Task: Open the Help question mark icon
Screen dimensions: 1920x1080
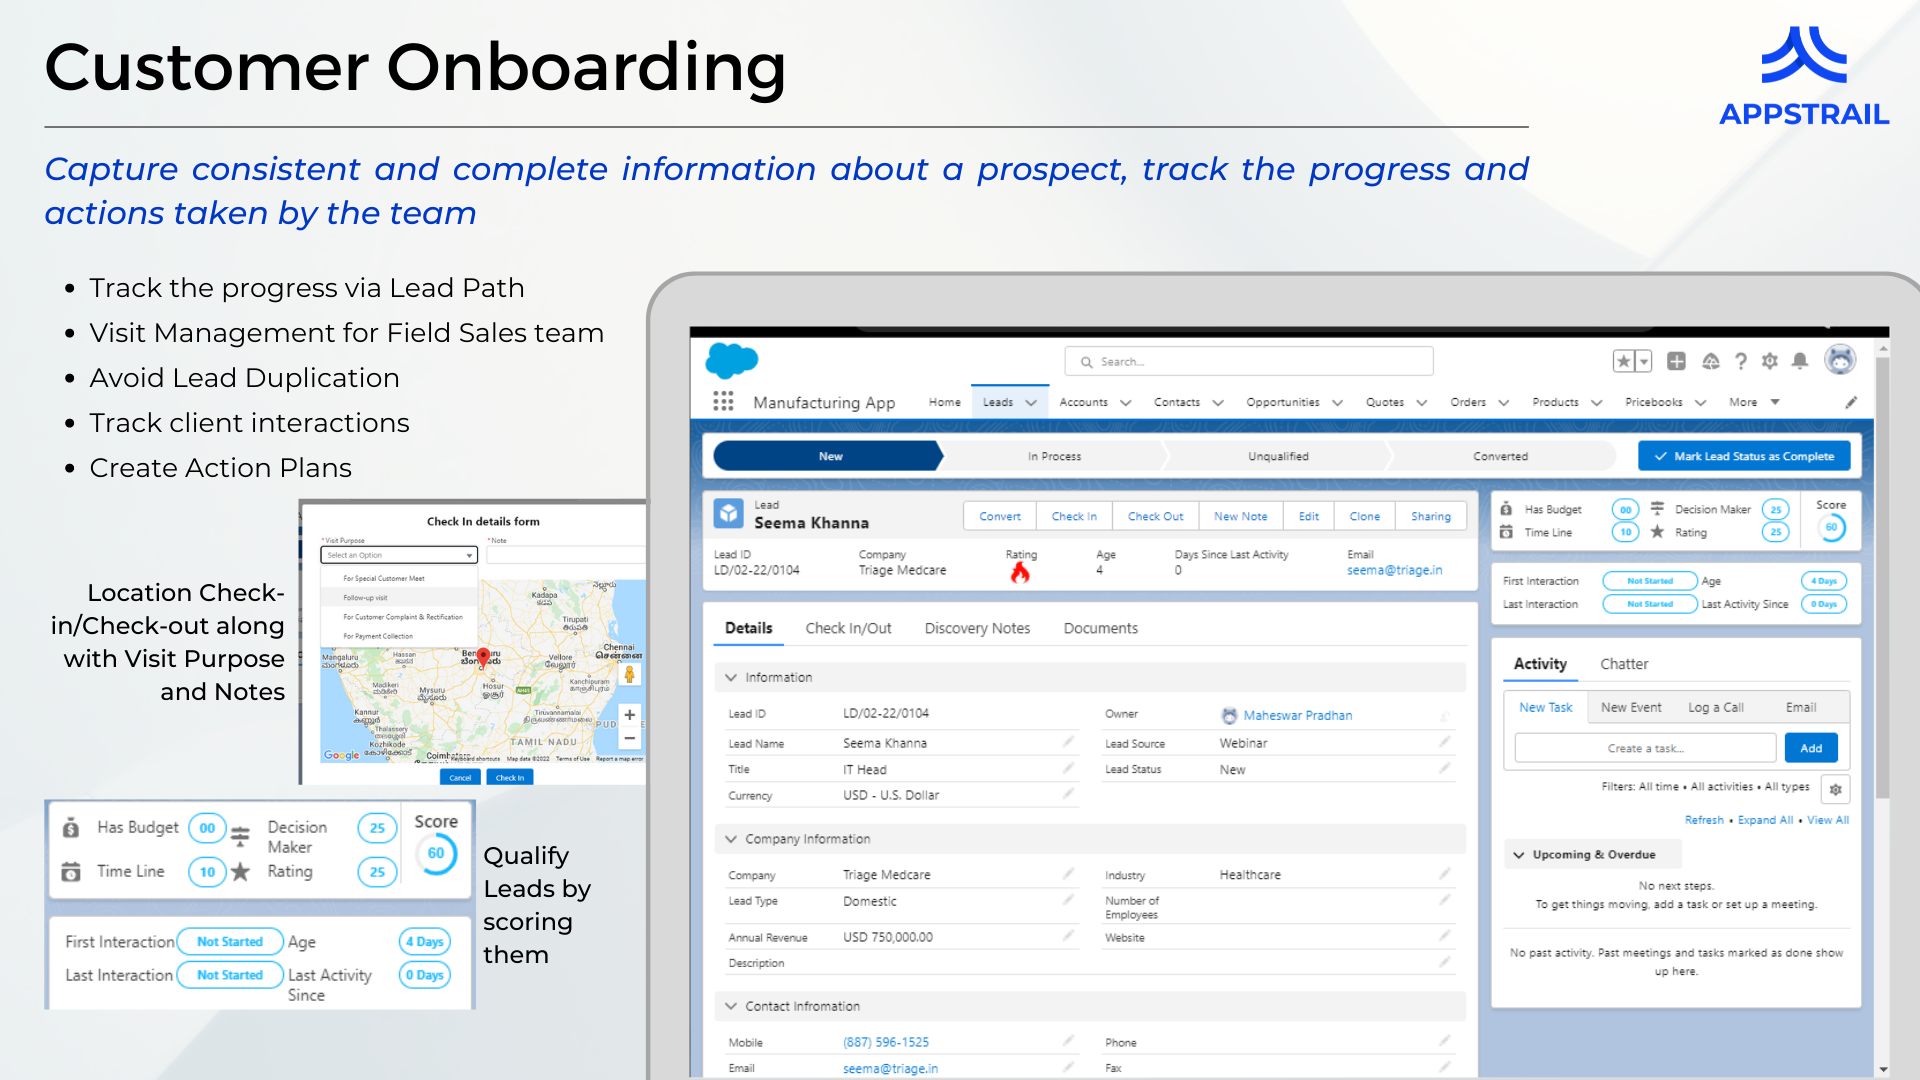Action: (1741, 361)
